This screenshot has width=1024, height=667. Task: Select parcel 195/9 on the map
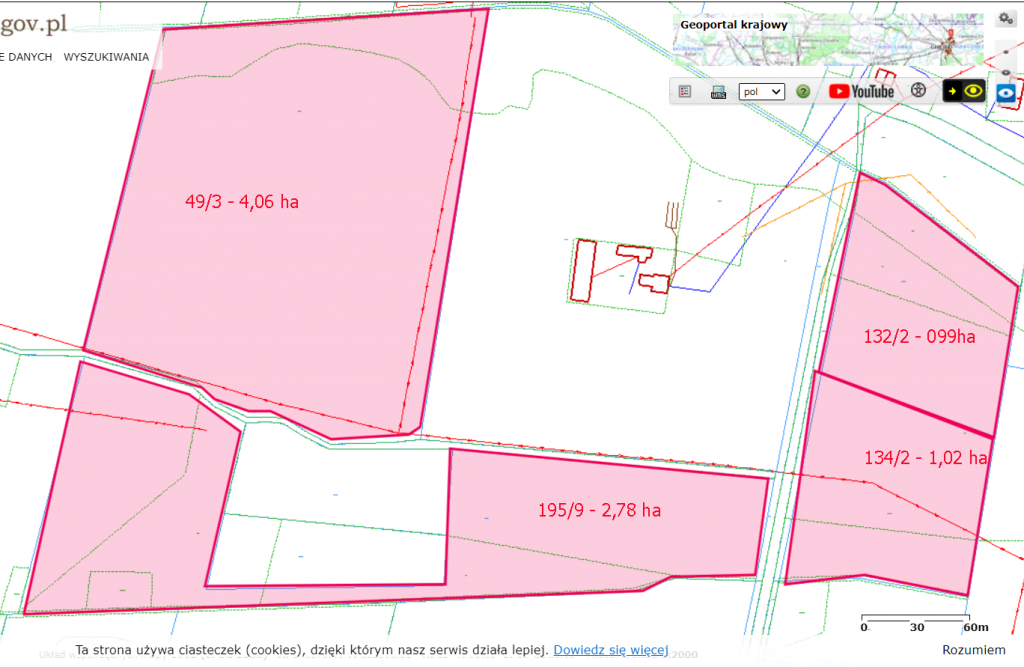(x=600, y=510)
